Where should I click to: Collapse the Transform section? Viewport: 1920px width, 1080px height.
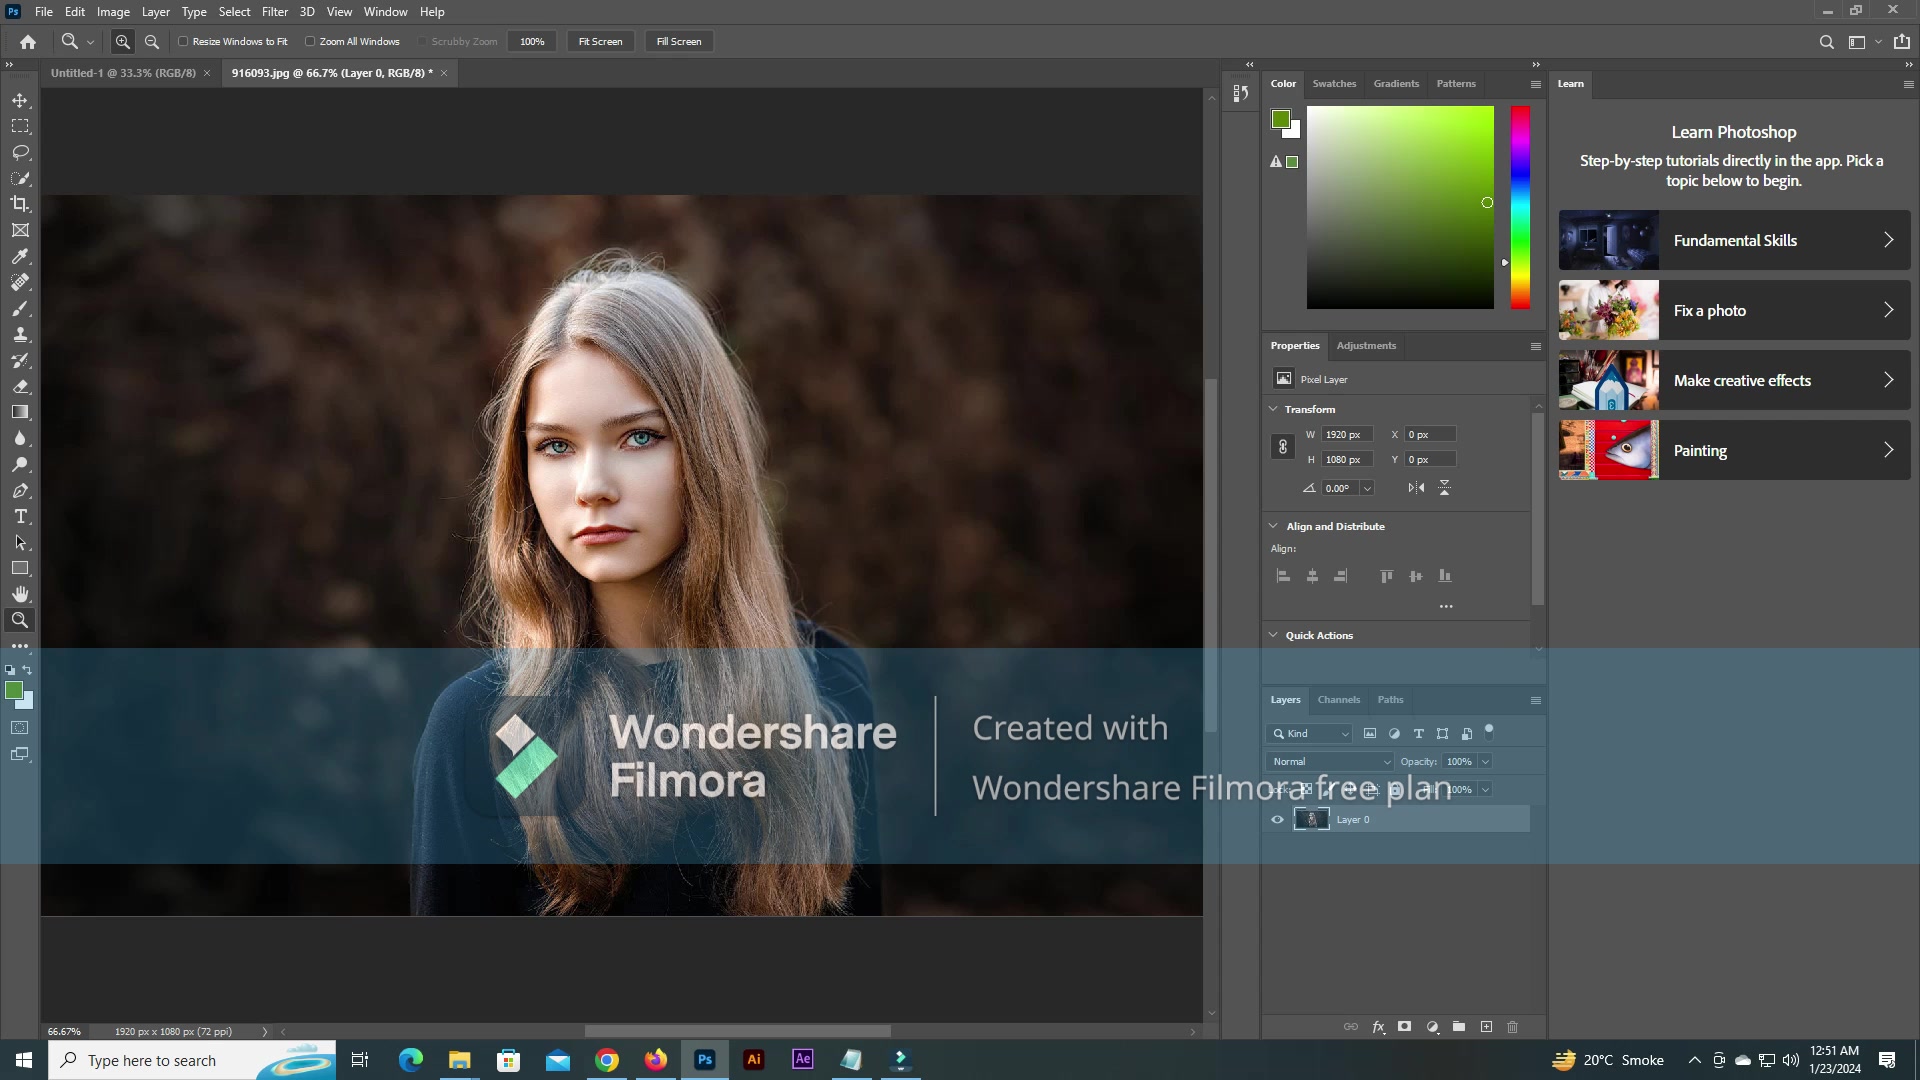click(1273, 409)
